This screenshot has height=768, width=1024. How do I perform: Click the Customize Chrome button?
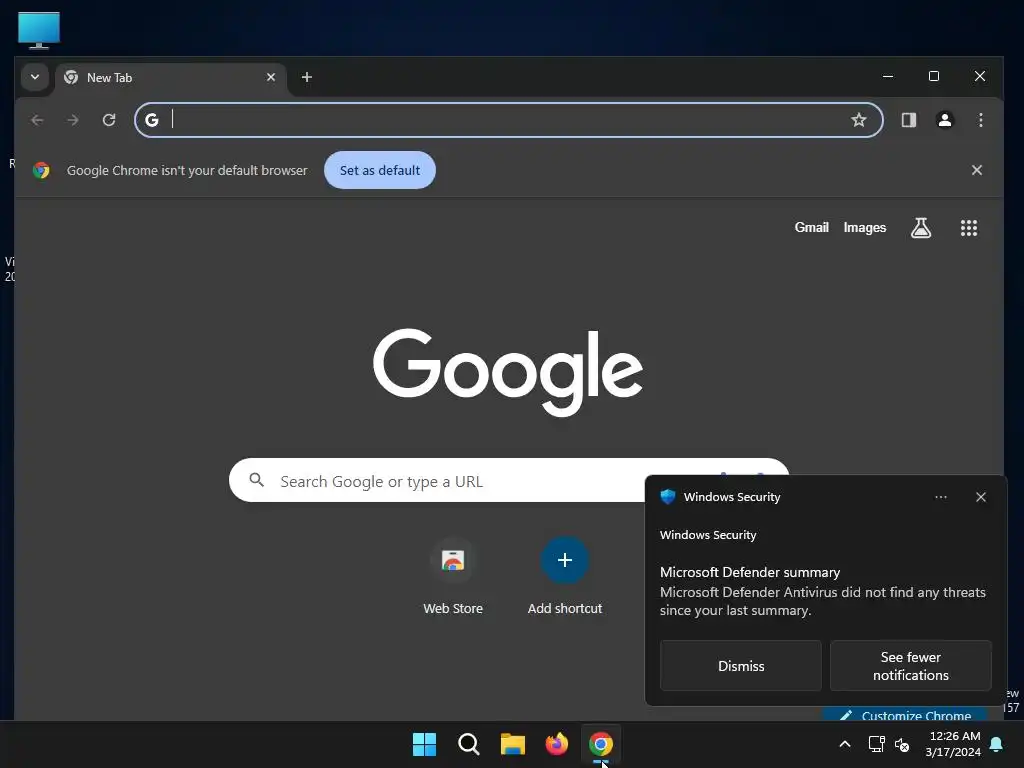pos(904,714)
